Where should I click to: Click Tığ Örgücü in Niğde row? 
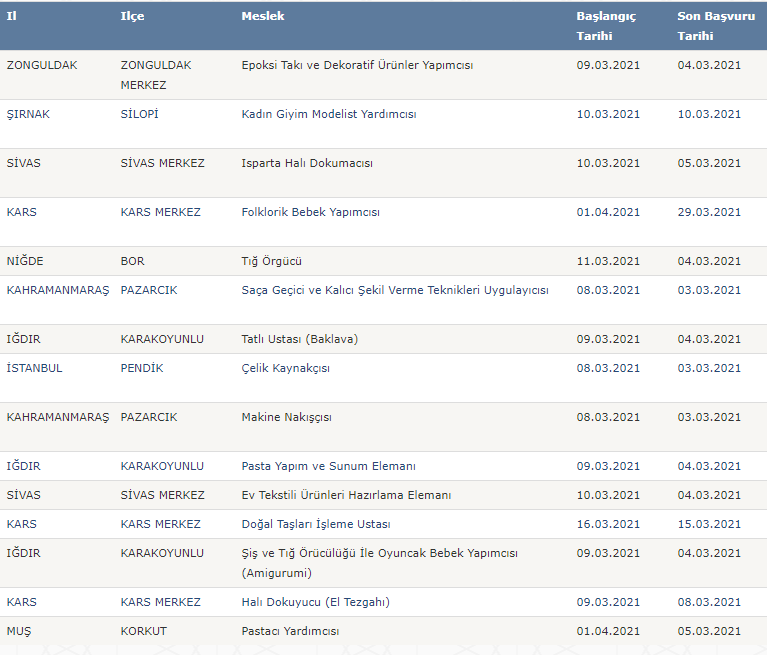click(271, 261)
